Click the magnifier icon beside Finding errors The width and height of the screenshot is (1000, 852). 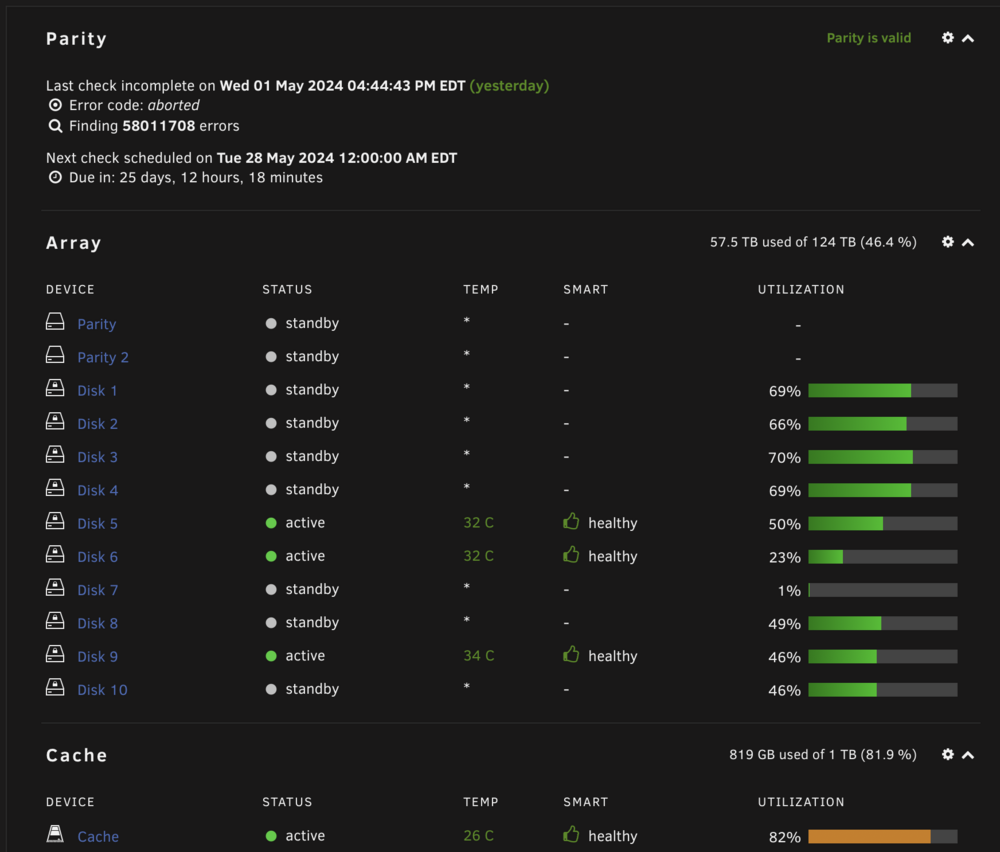pyautogui.click(x=55, y=126)
